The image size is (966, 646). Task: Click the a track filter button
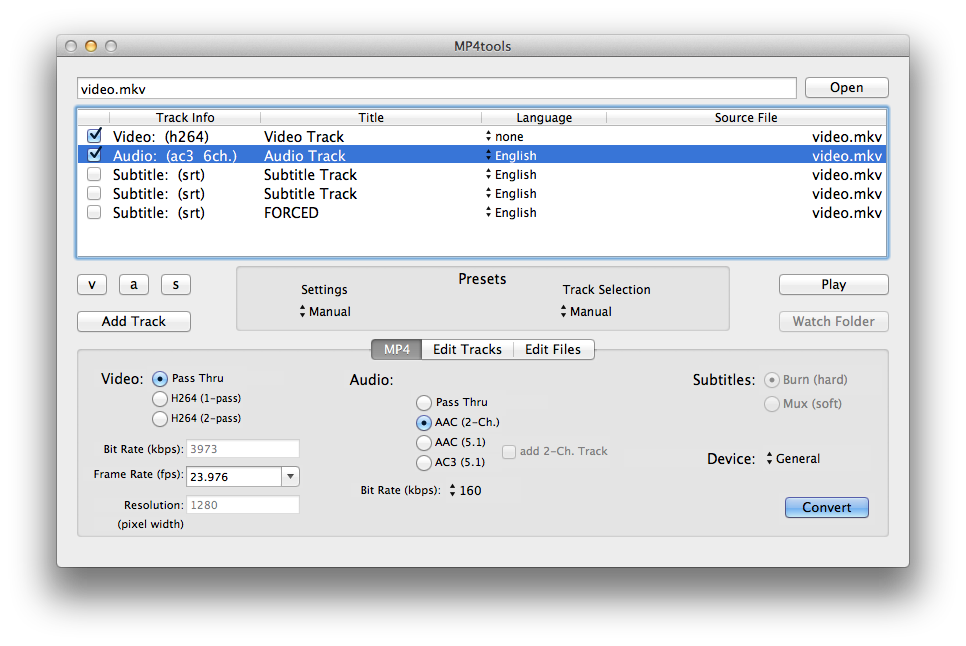pos(134,285)
